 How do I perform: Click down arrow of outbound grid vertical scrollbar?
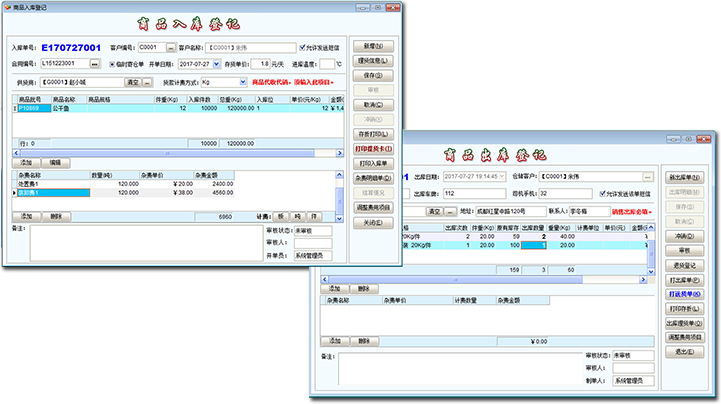pos(651,272)
